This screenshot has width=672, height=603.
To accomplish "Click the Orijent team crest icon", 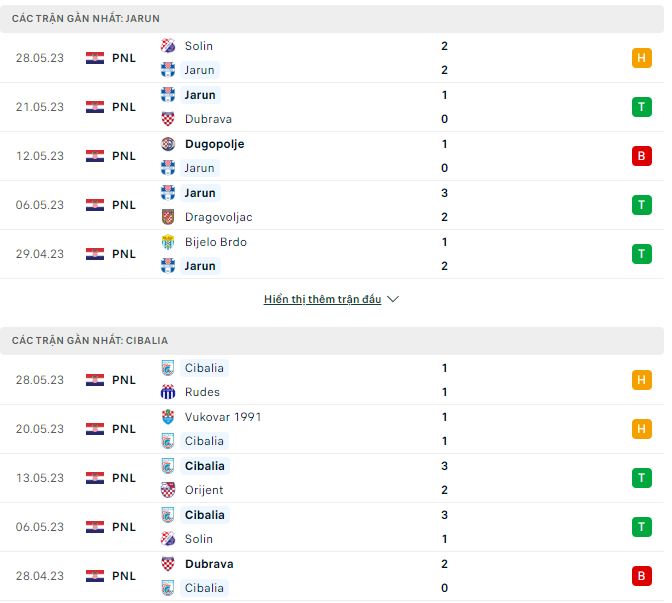I will point(168,490).
